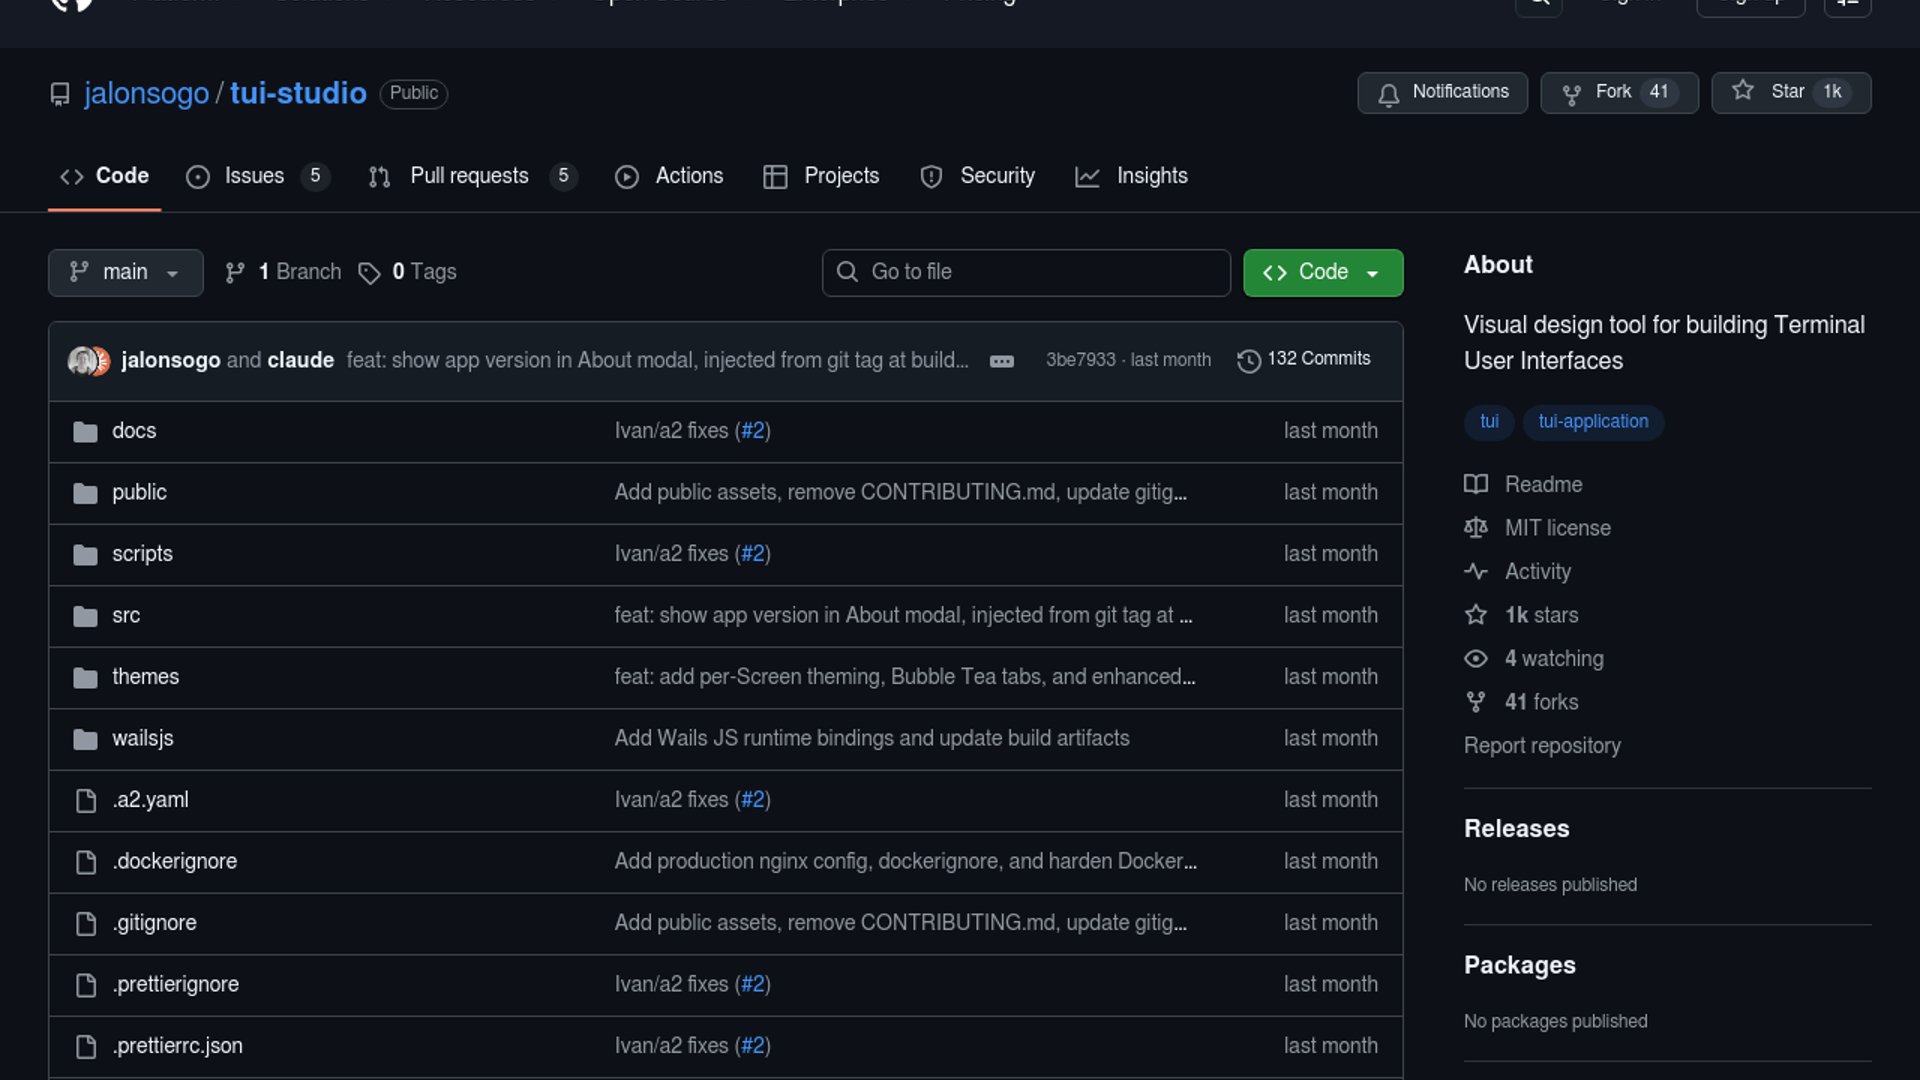Open the src folder

click(126, 616)
